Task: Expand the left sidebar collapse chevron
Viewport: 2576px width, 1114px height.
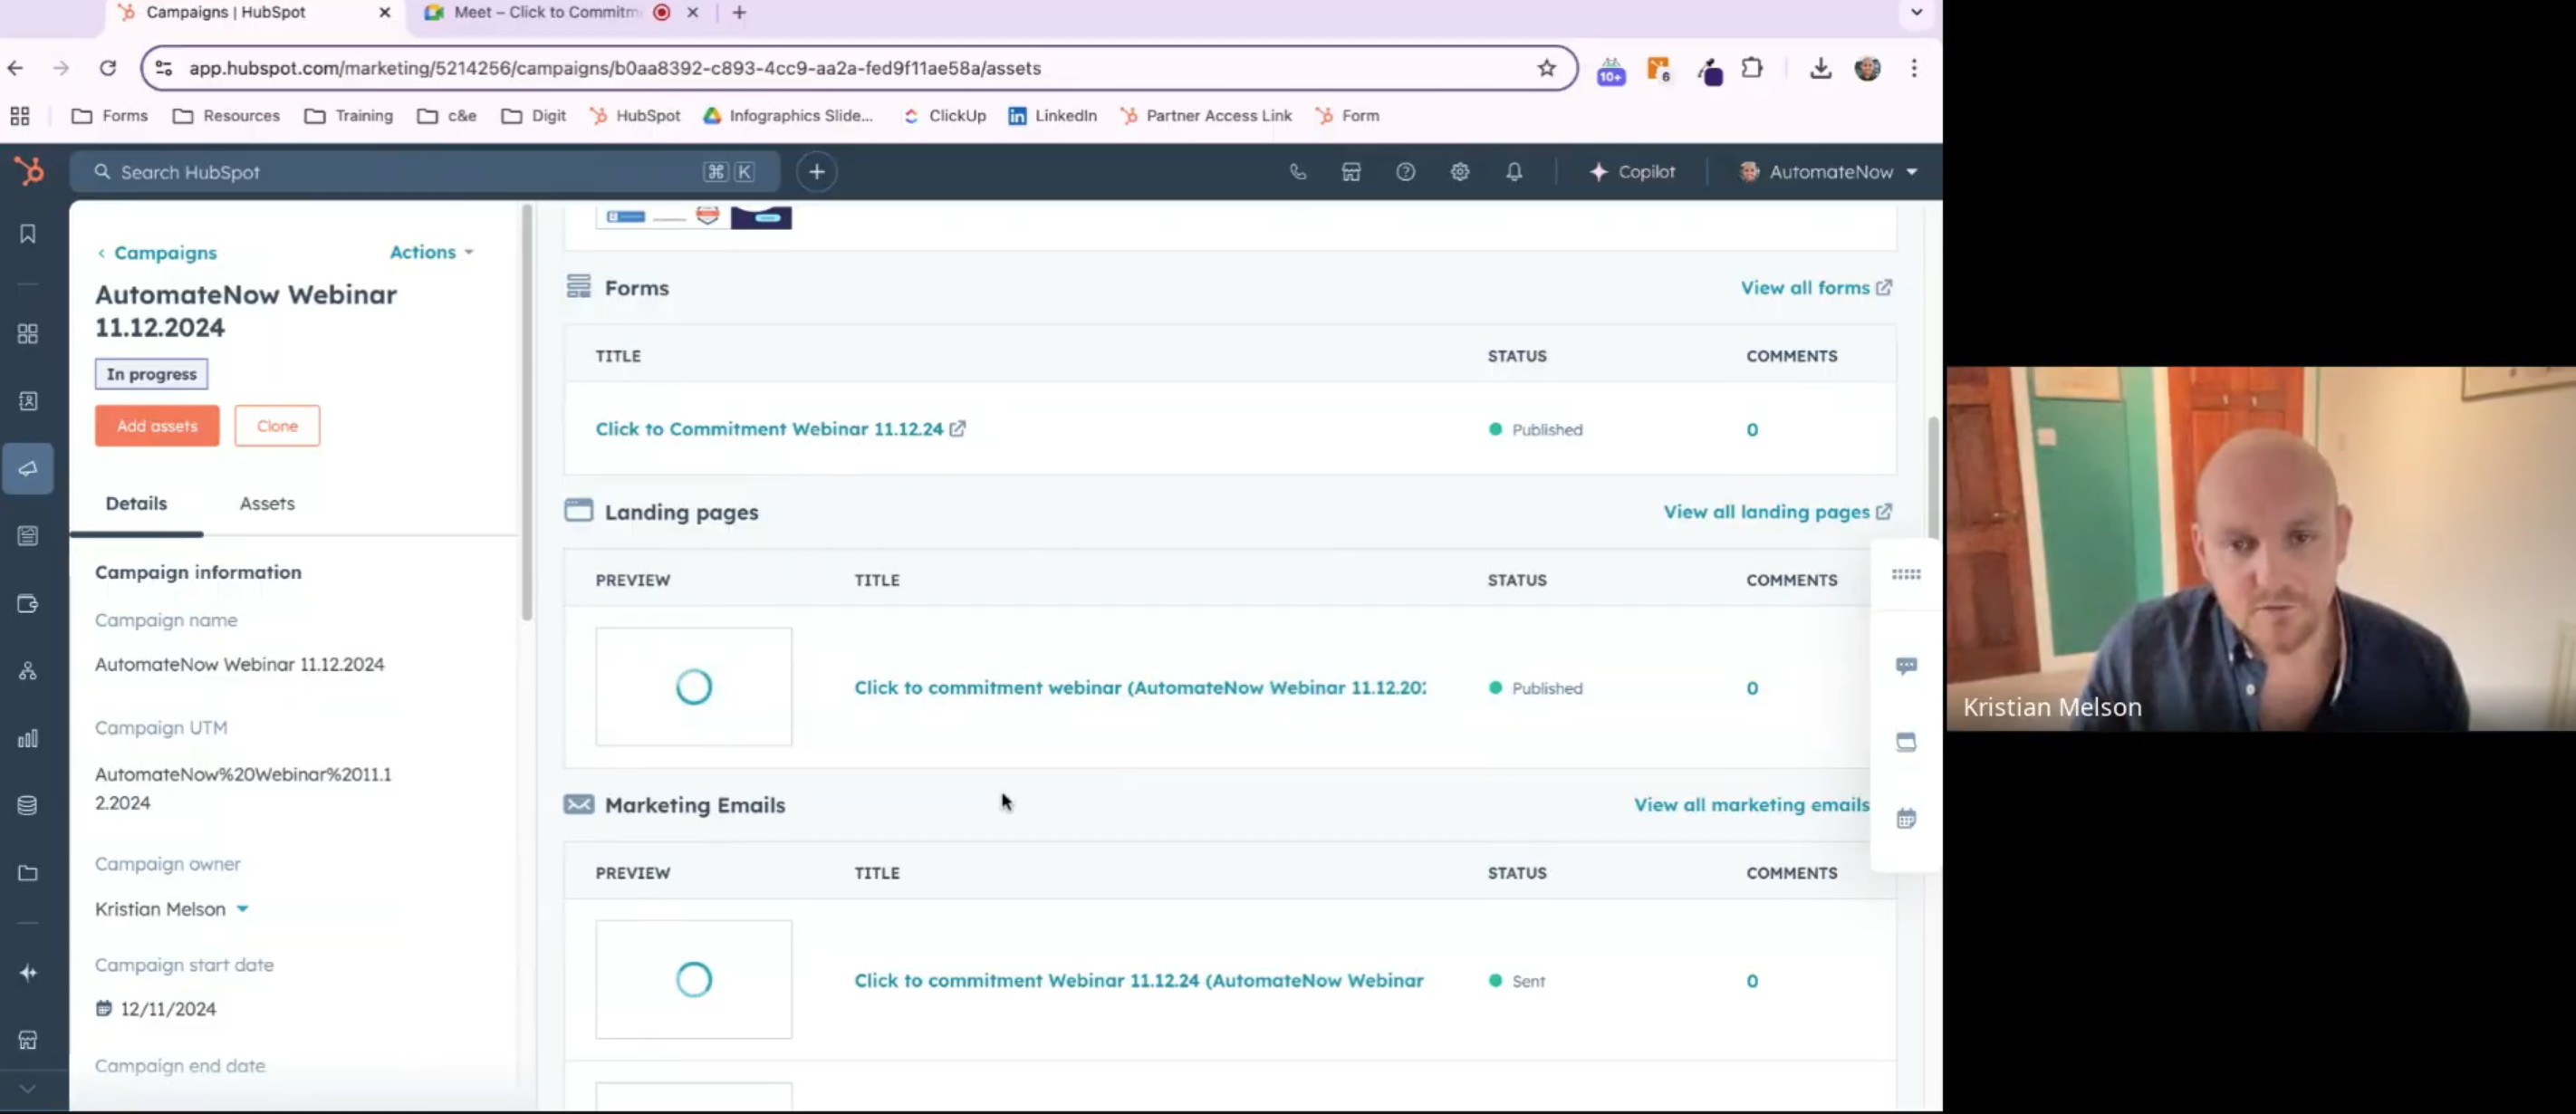Action: [x=28, y=1089]
